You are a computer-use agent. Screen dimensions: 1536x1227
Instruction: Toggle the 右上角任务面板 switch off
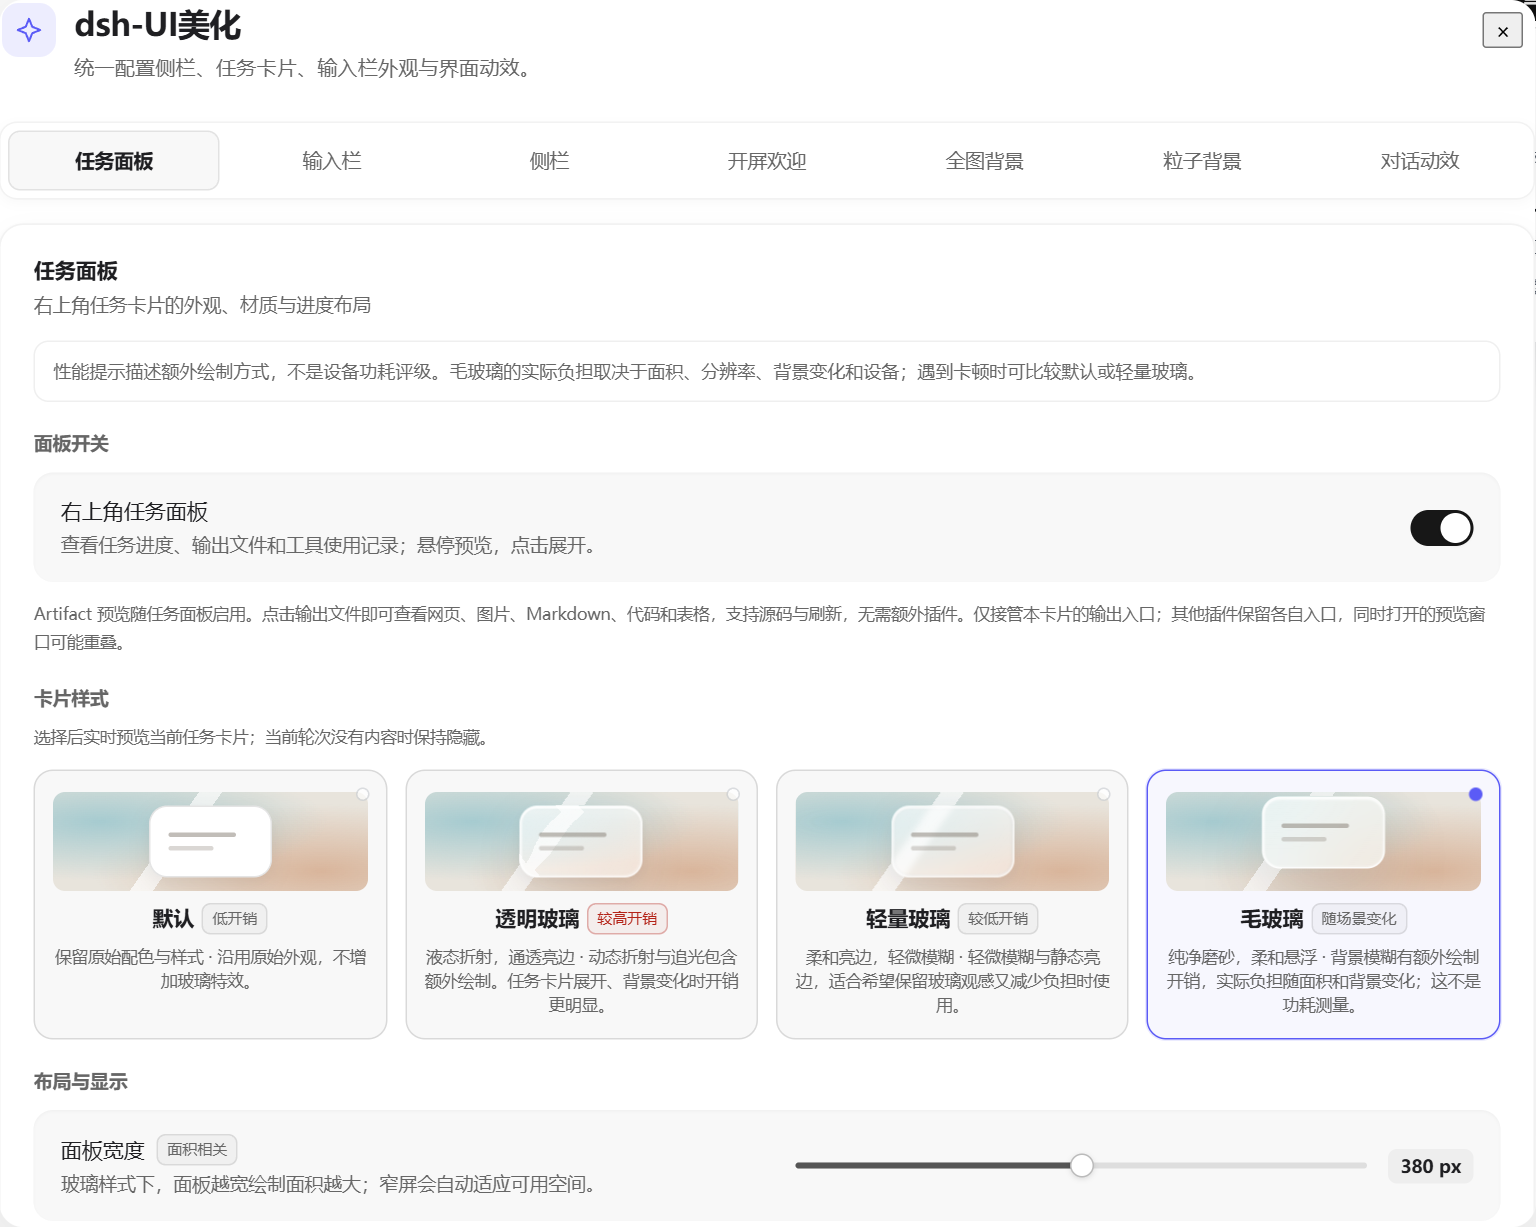1441,528
